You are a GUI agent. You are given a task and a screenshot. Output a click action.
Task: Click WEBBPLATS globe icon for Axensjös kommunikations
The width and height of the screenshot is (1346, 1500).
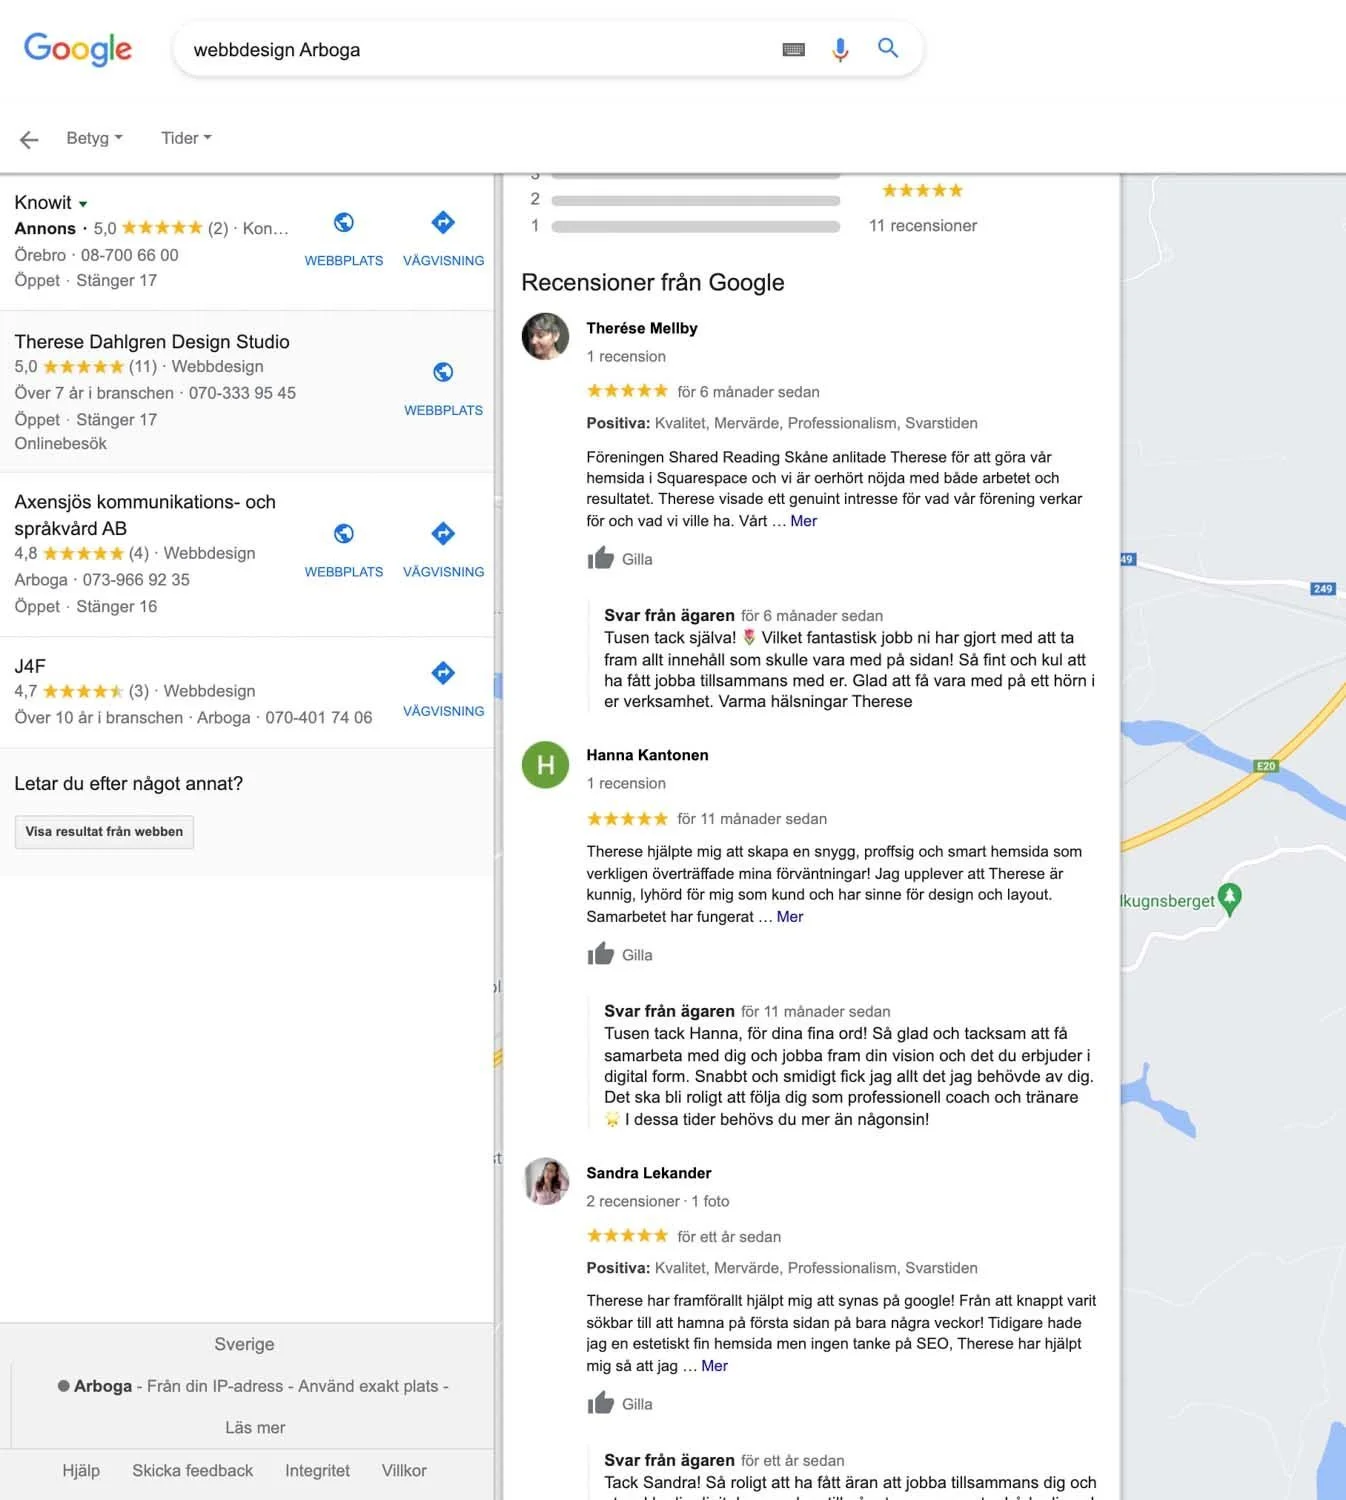[344, 533]
